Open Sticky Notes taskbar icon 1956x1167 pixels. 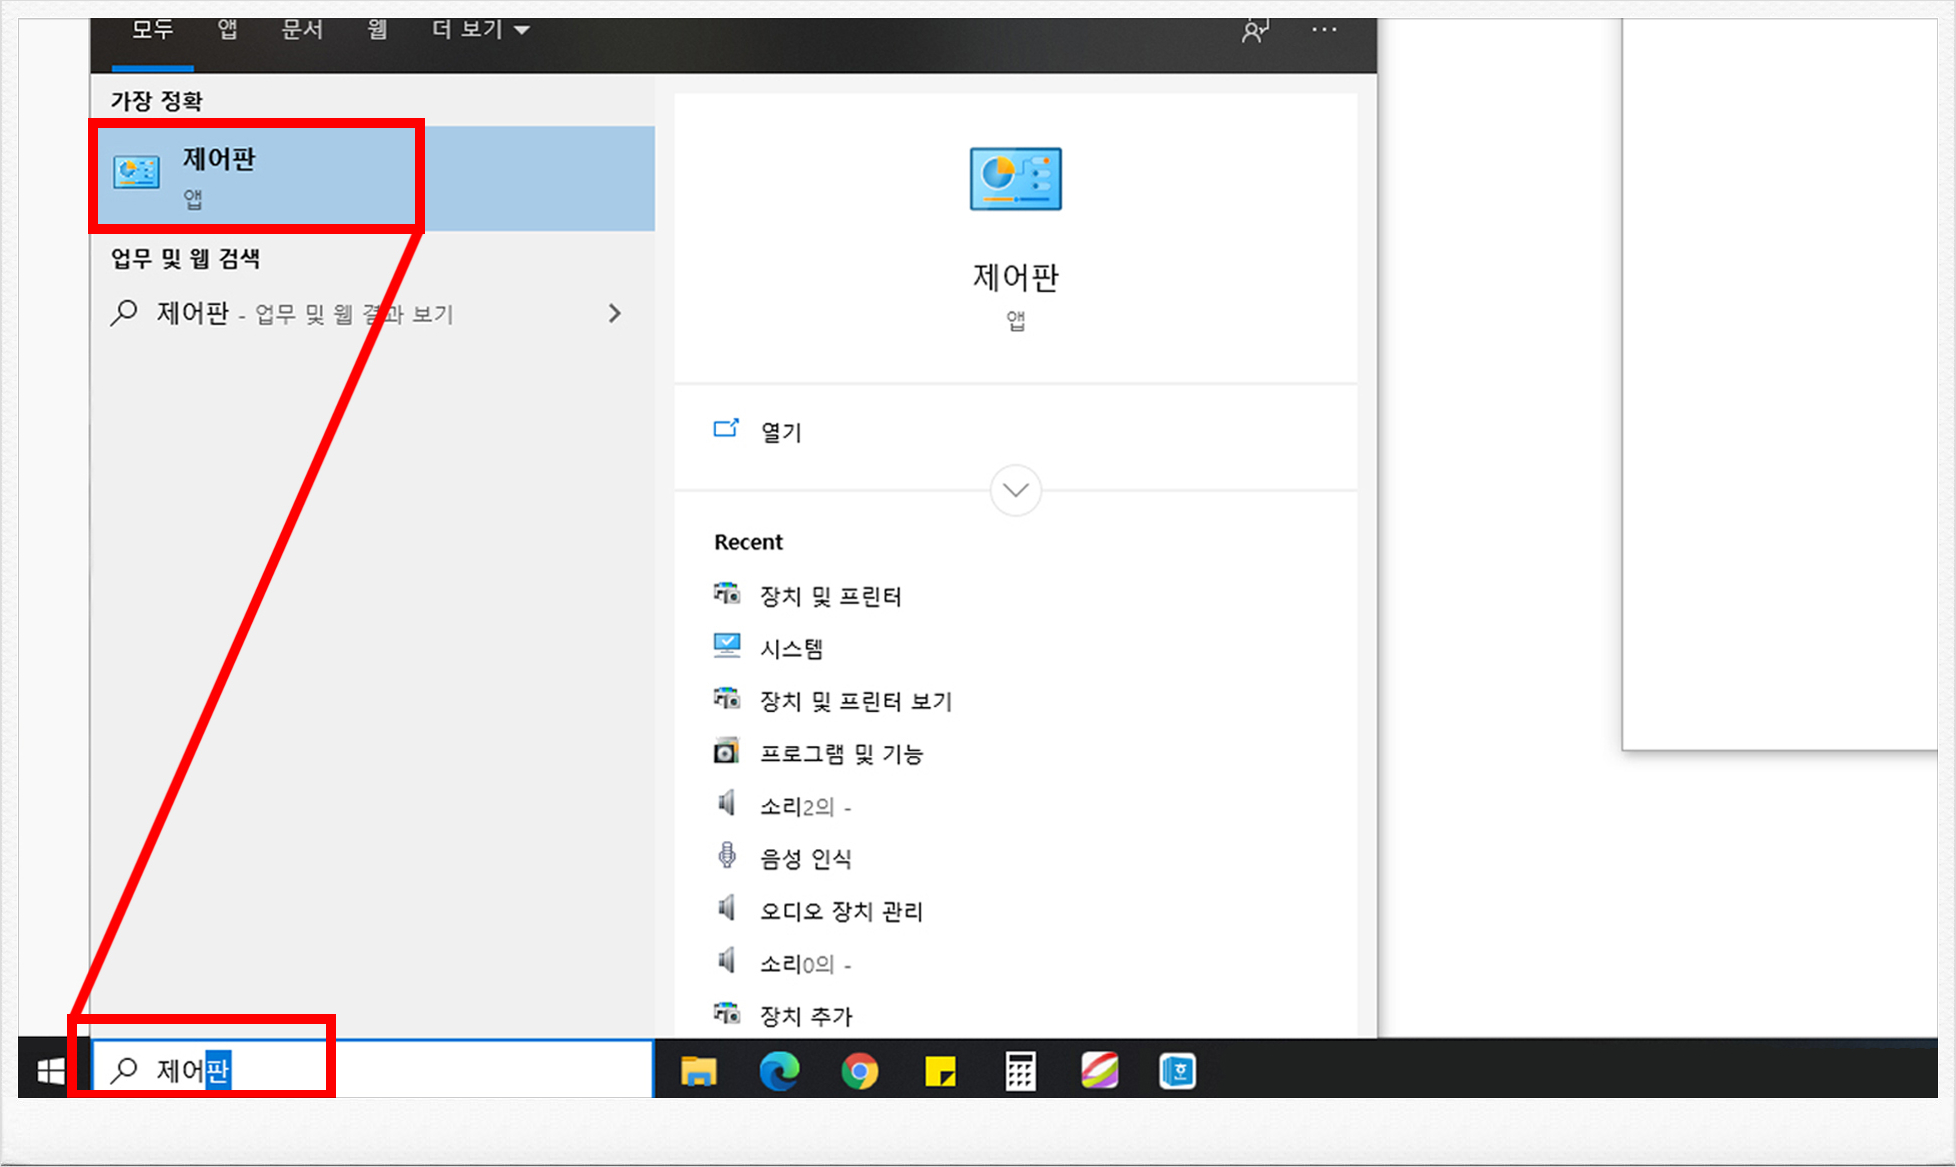point(940,1071)
